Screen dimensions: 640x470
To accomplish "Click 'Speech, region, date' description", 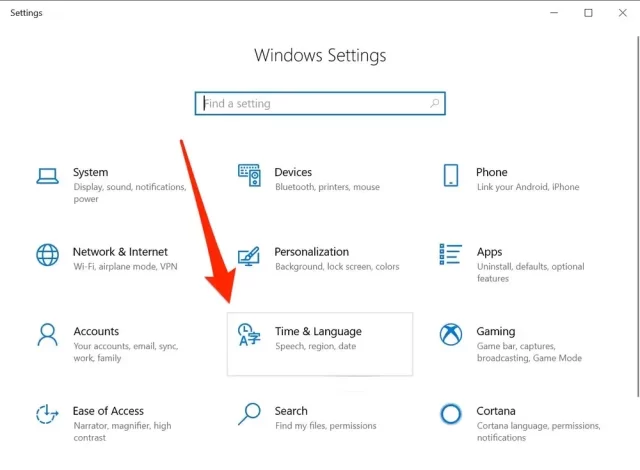I will click(x=316, y=346).
